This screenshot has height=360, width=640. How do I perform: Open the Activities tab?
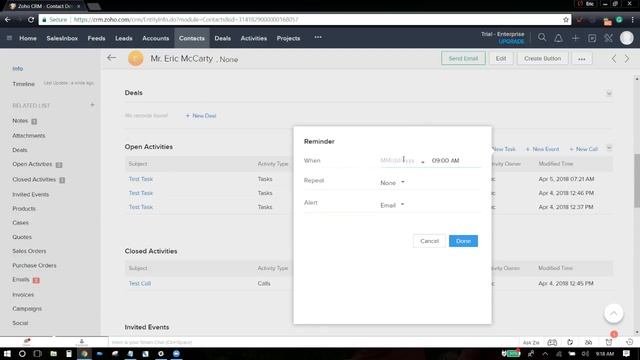click(253, 38)
